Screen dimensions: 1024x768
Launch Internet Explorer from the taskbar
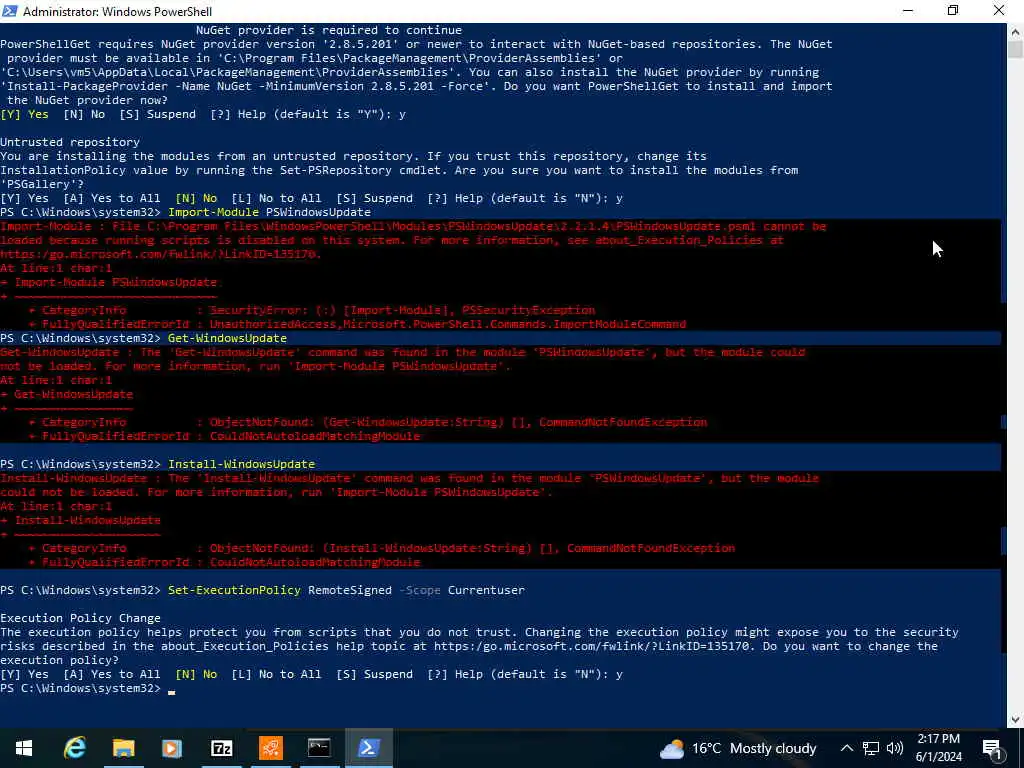tap(74, 748)
